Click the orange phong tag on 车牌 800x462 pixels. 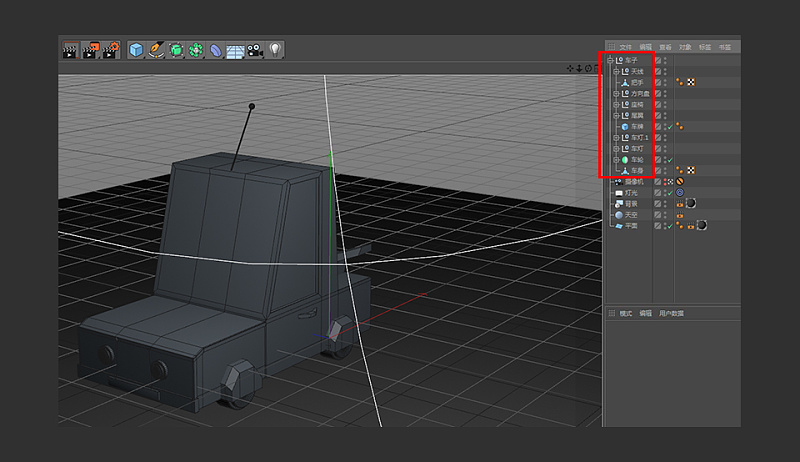680,126
